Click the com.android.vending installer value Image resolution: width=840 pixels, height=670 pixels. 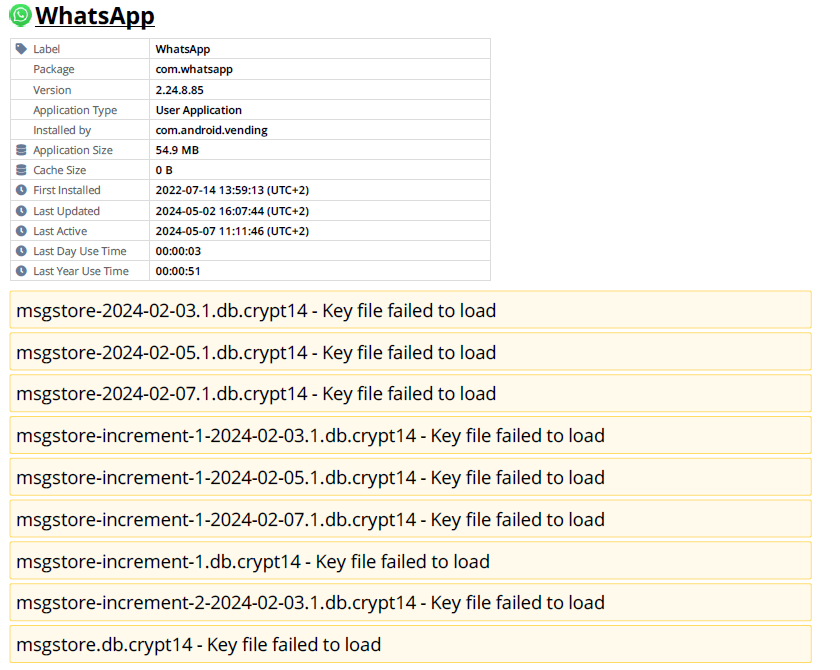point(212,130)
